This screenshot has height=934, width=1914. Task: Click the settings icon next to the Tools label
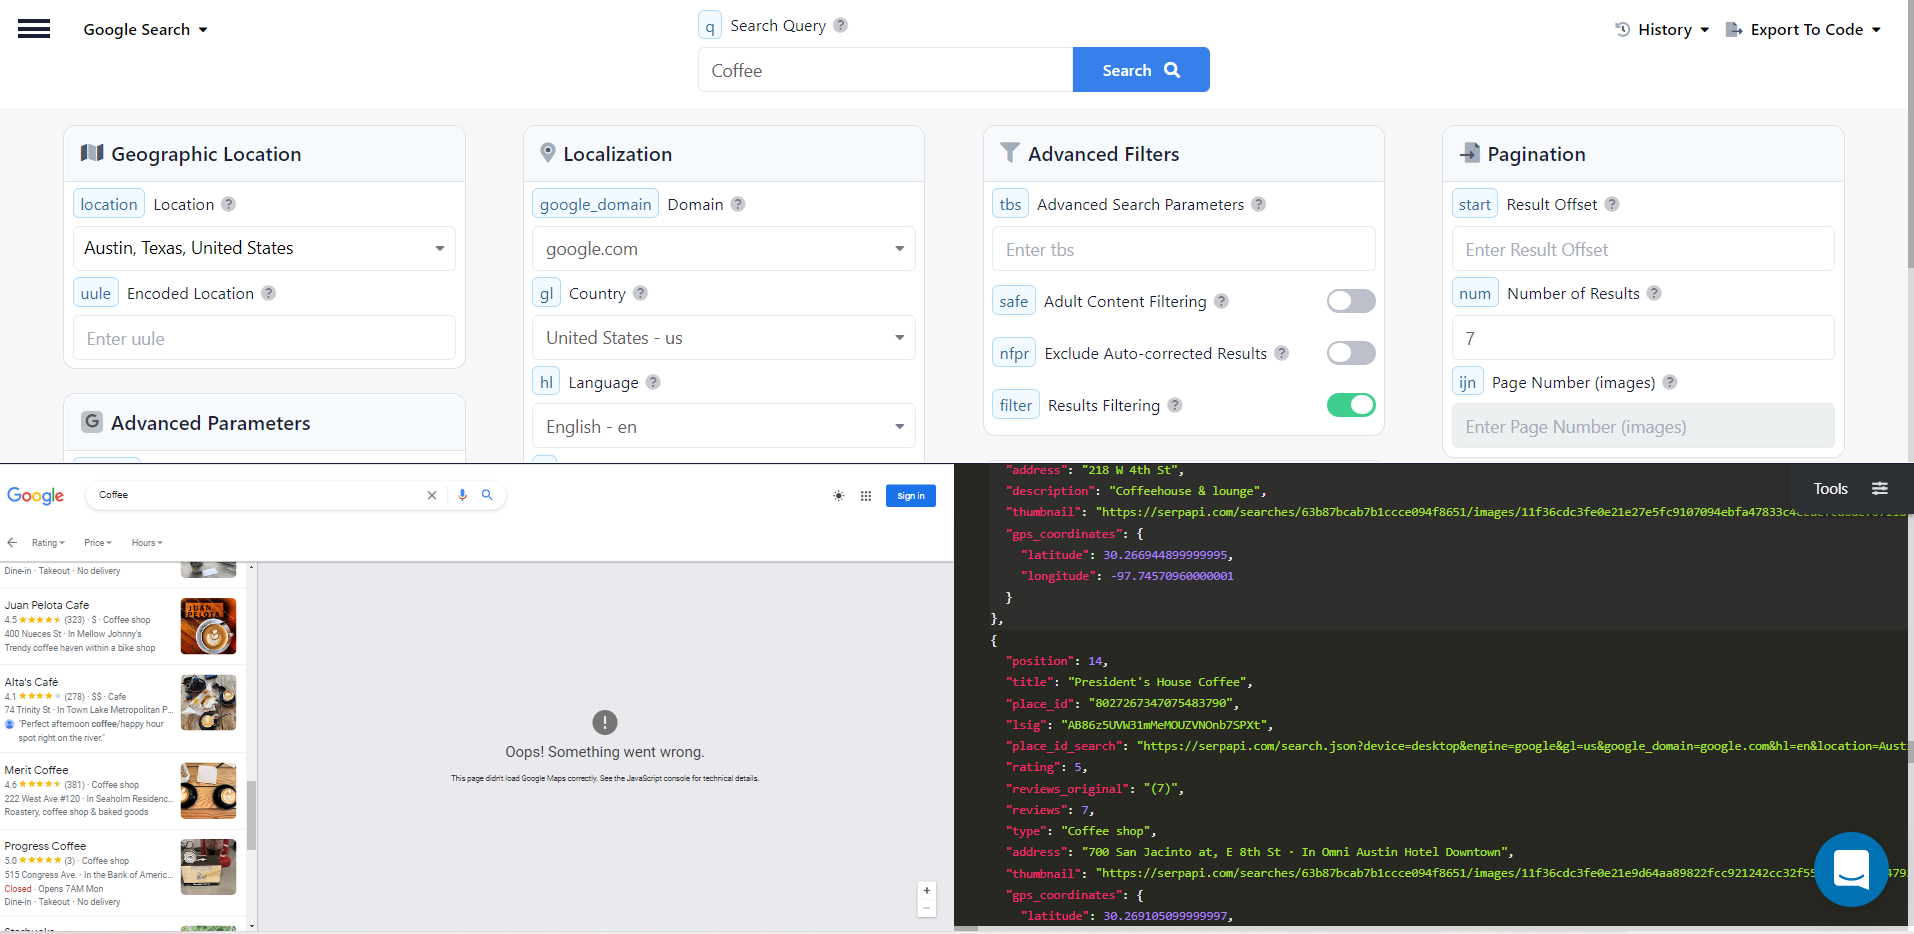pyautogui.click(x=1880, y=488)
